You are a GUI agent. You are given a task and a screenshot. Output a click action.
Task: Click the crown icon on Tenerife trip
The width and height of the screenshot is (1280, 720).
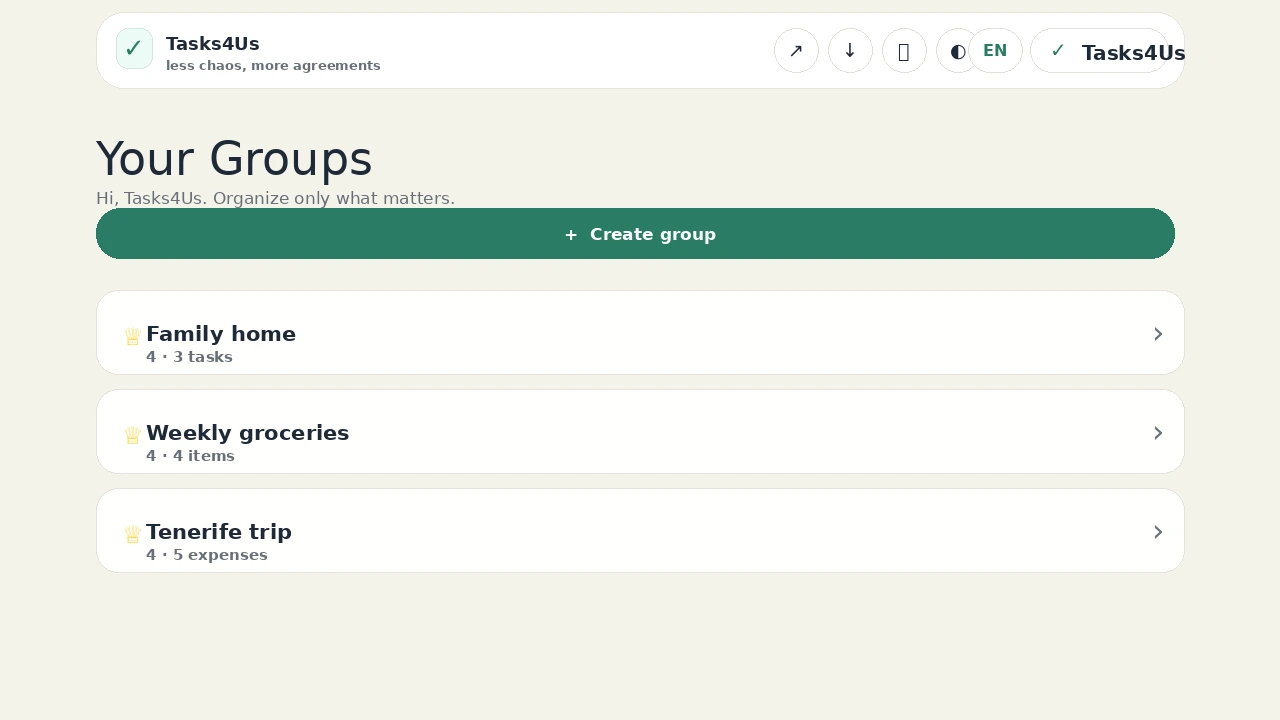pos(132,534)
